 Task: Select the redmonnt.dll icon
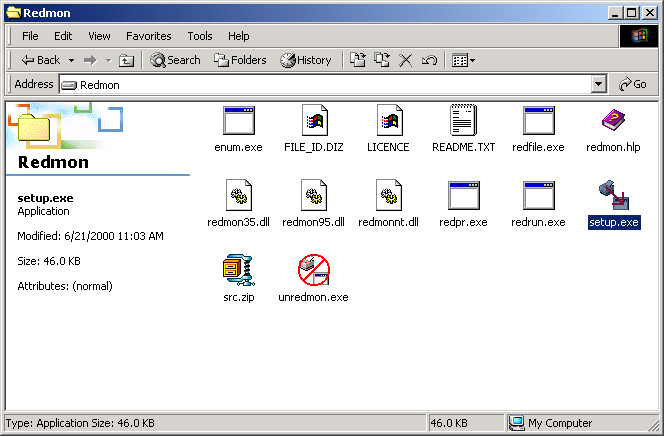(389, 195)
